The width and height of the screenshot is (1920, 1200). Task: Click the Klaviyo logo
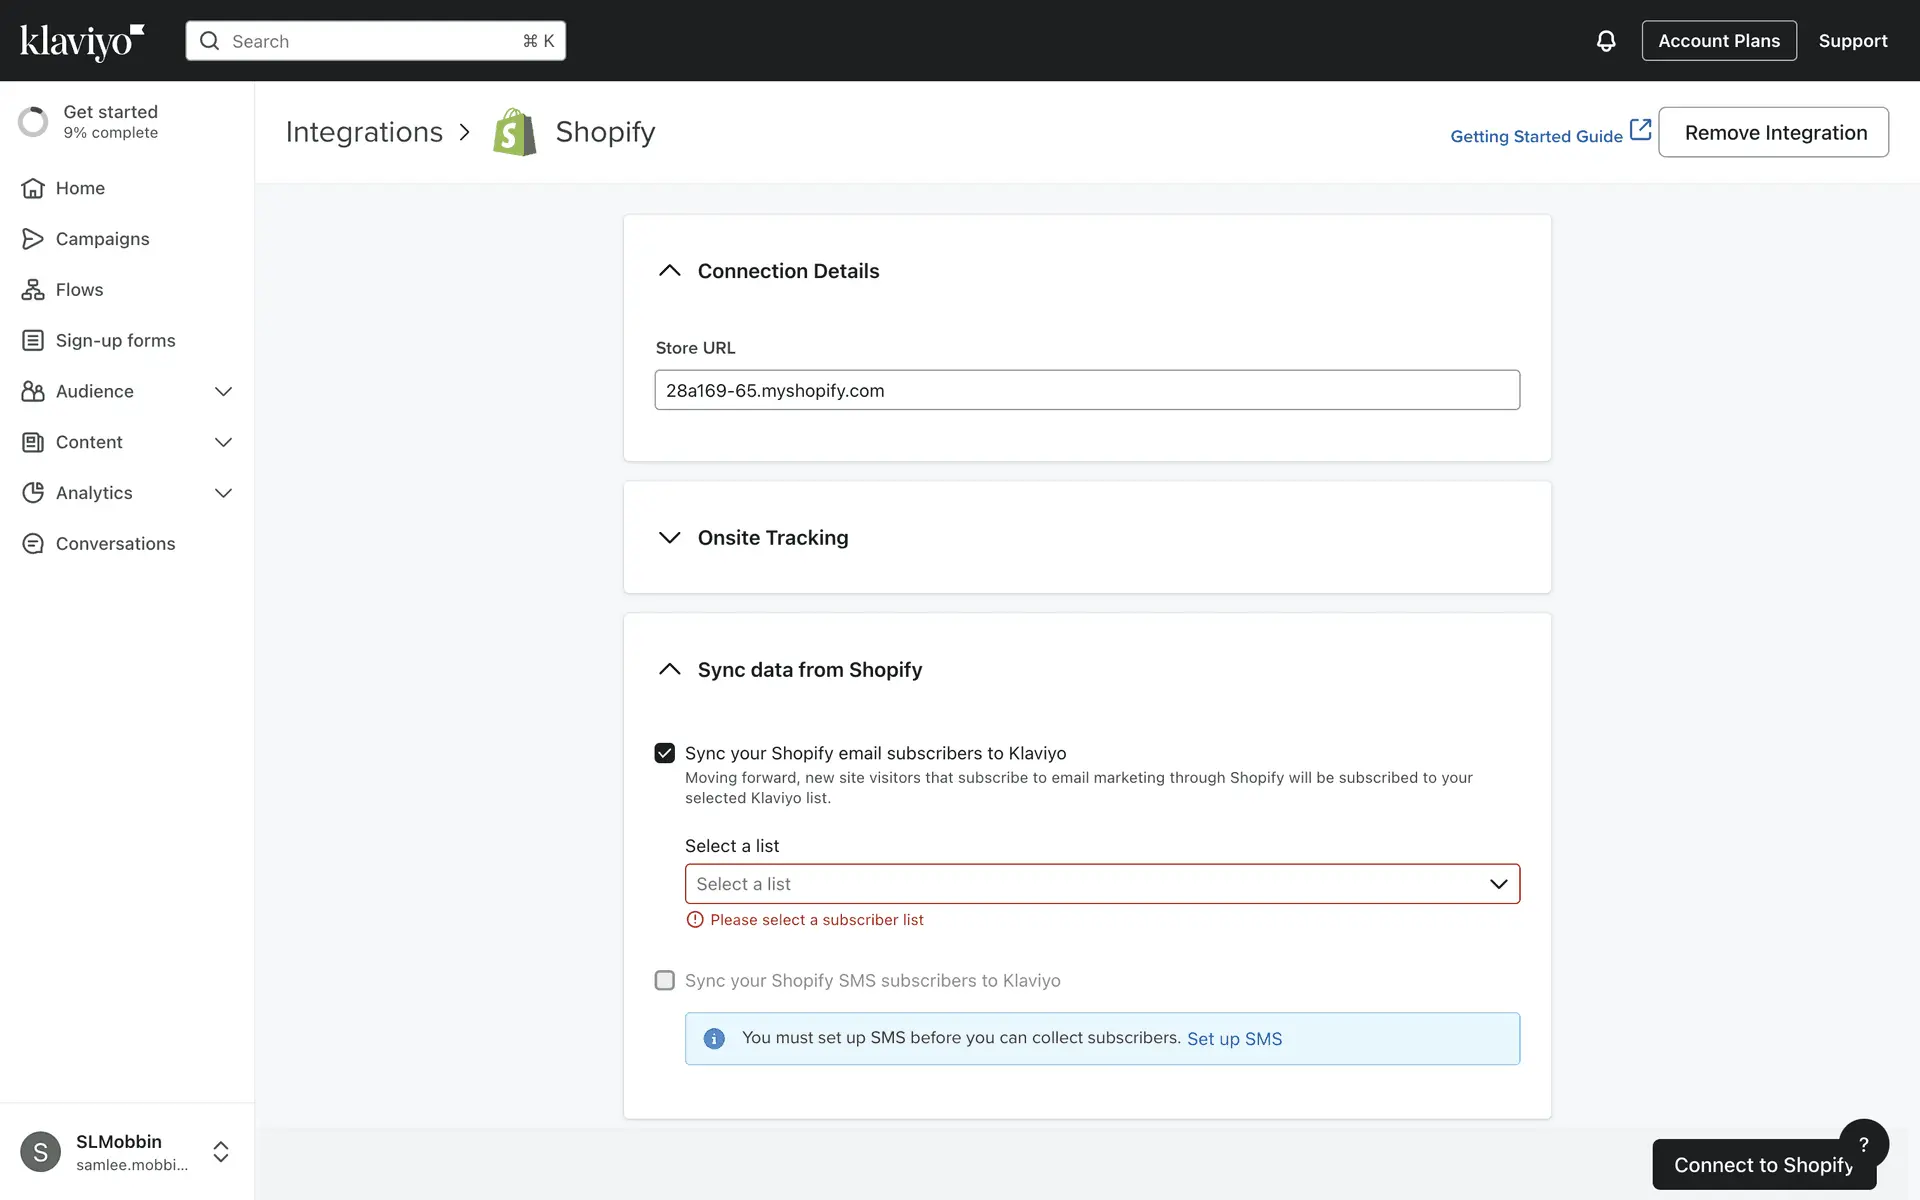pos(82,41)
